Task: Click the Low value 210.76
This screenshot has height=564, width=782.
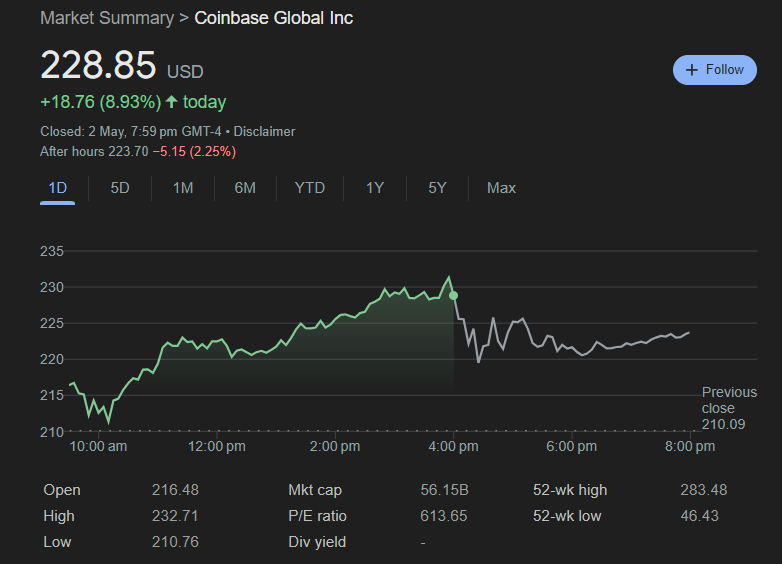Action: (175, 542)
